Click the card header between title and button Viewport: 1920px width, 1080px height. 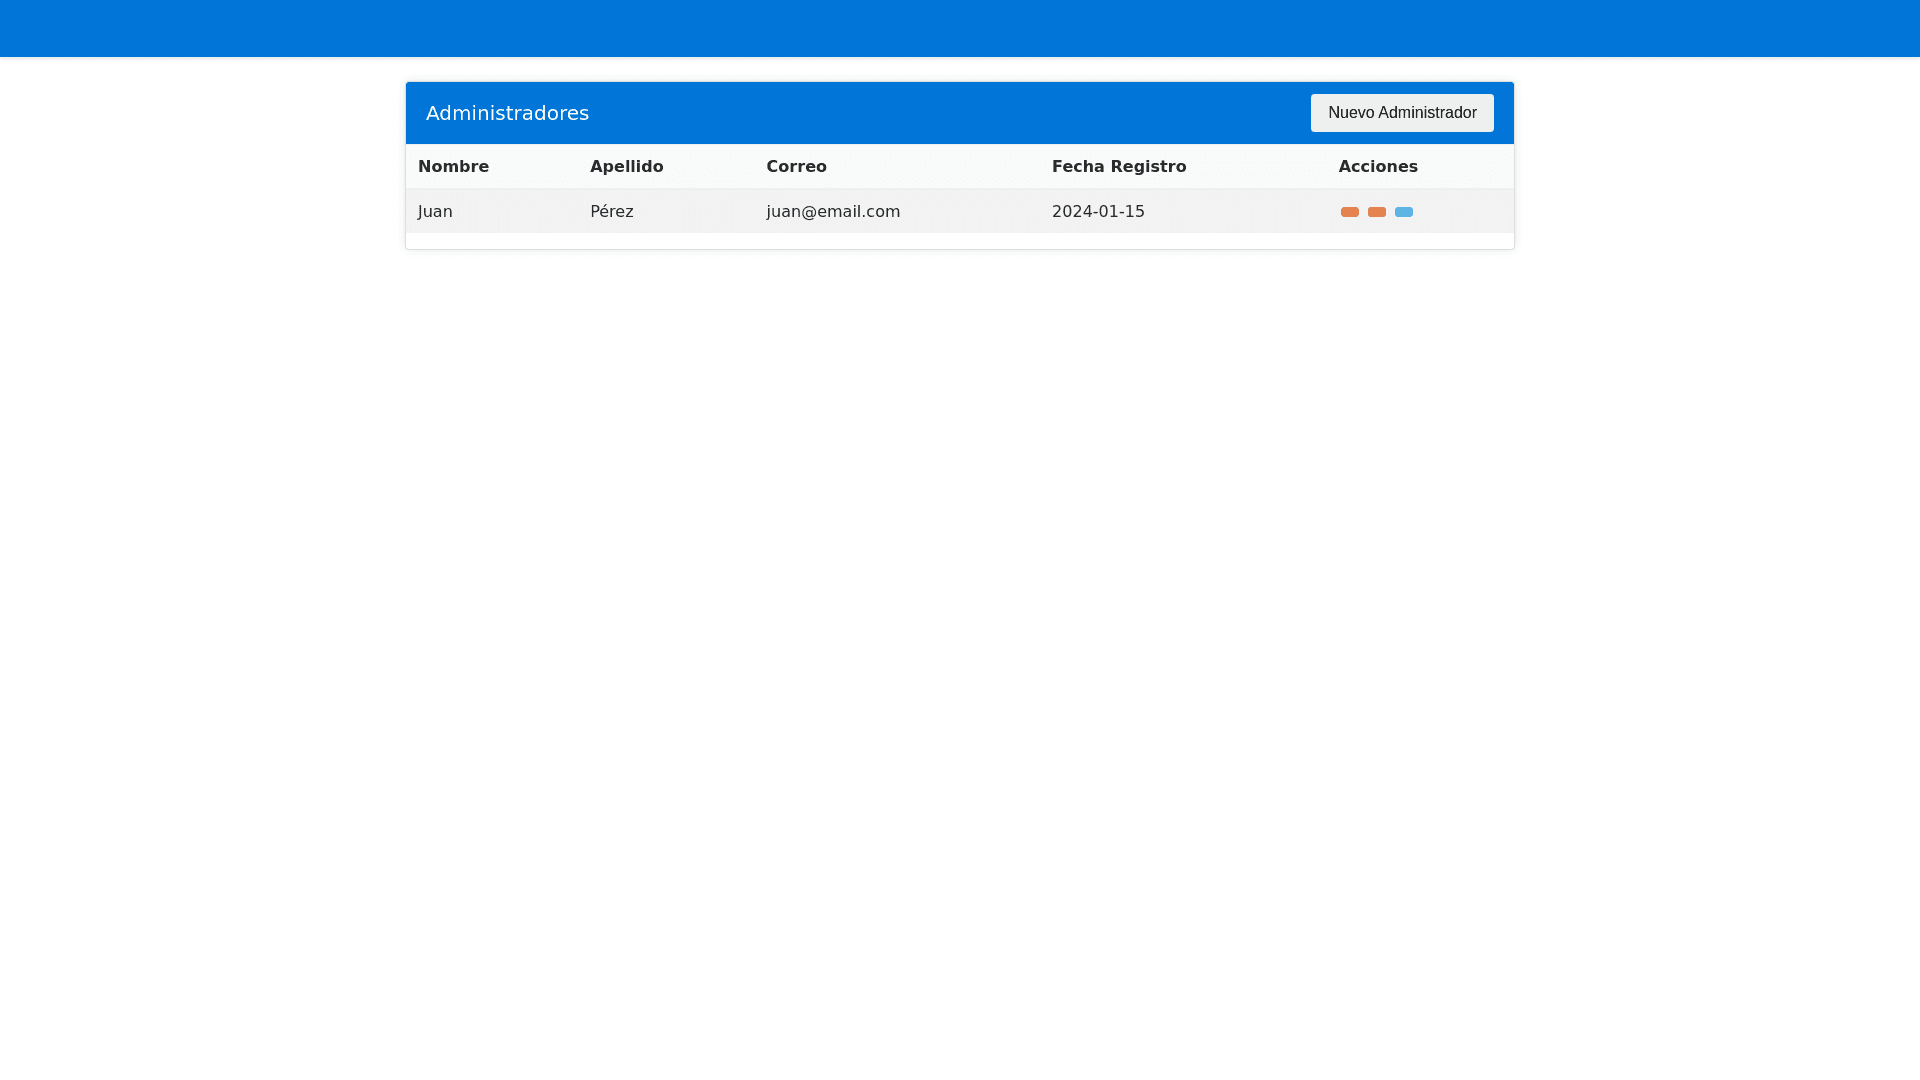[x=950, y=113]
